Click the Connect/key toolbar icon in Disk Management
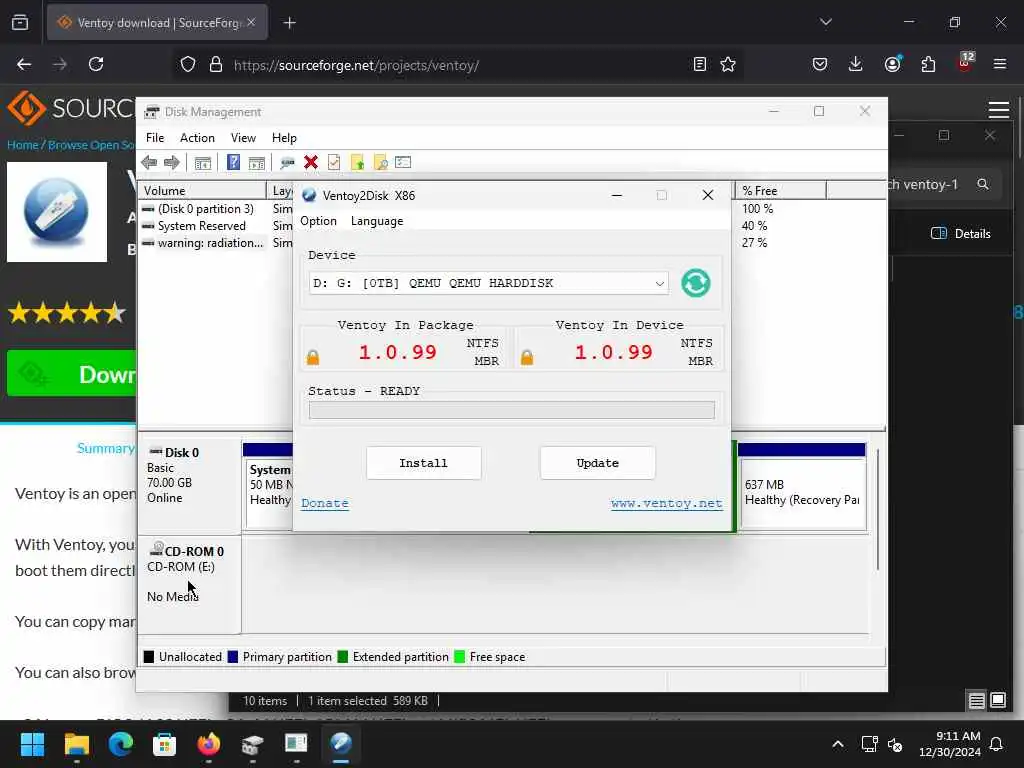1024x768 pixels. point(287,163)
